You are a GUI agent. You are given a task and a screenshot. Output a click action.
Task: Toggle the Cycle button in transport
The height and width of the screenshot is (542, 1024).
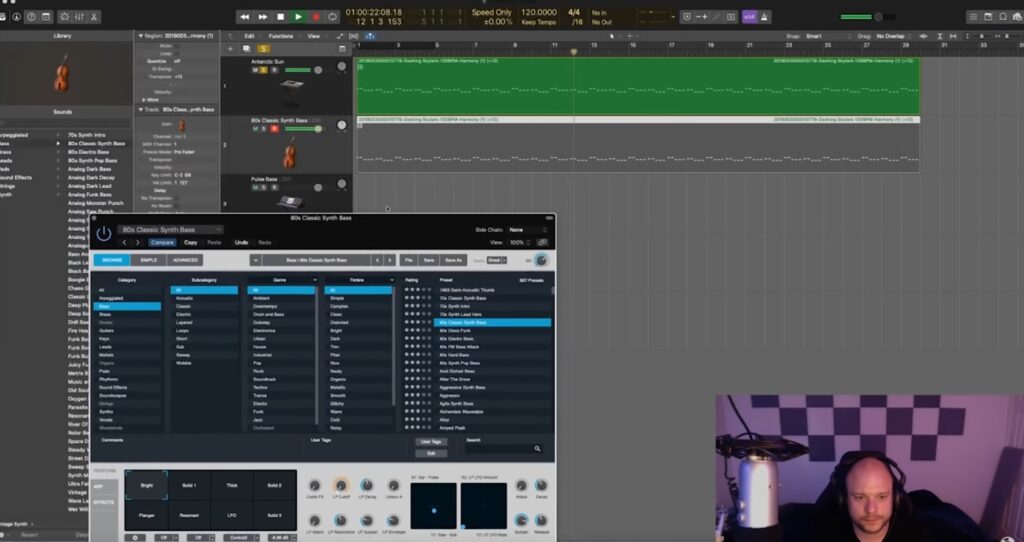pos(333,17)
